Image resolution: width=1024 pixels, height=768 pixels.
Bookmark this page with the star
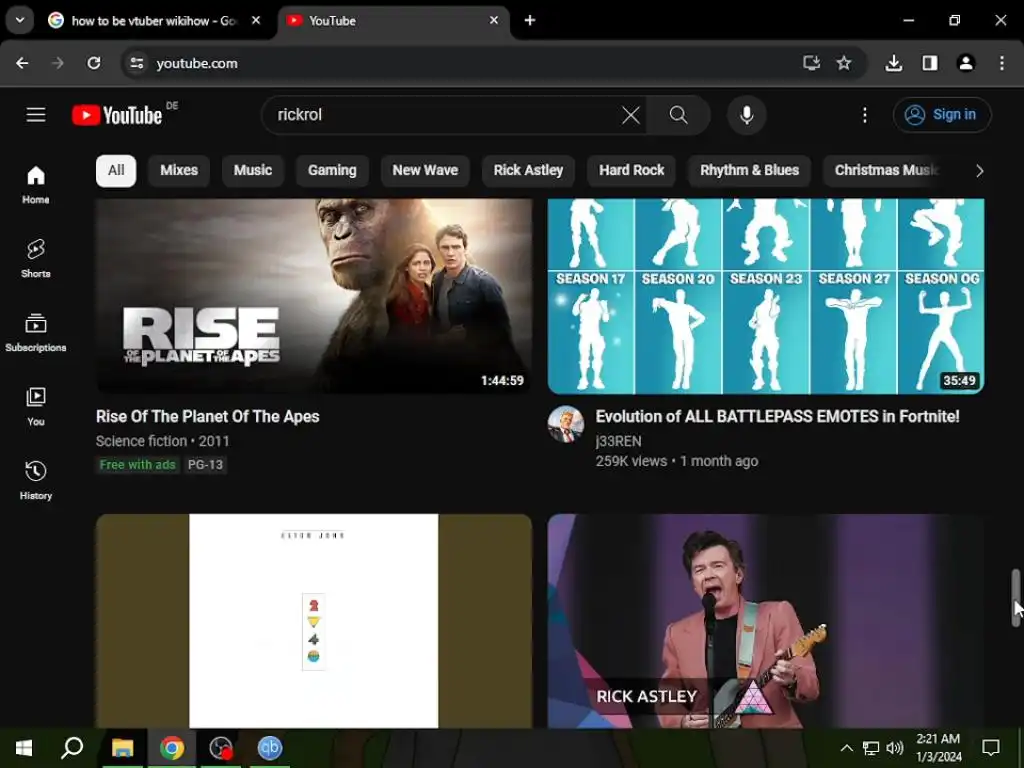(x=844, y=63)
